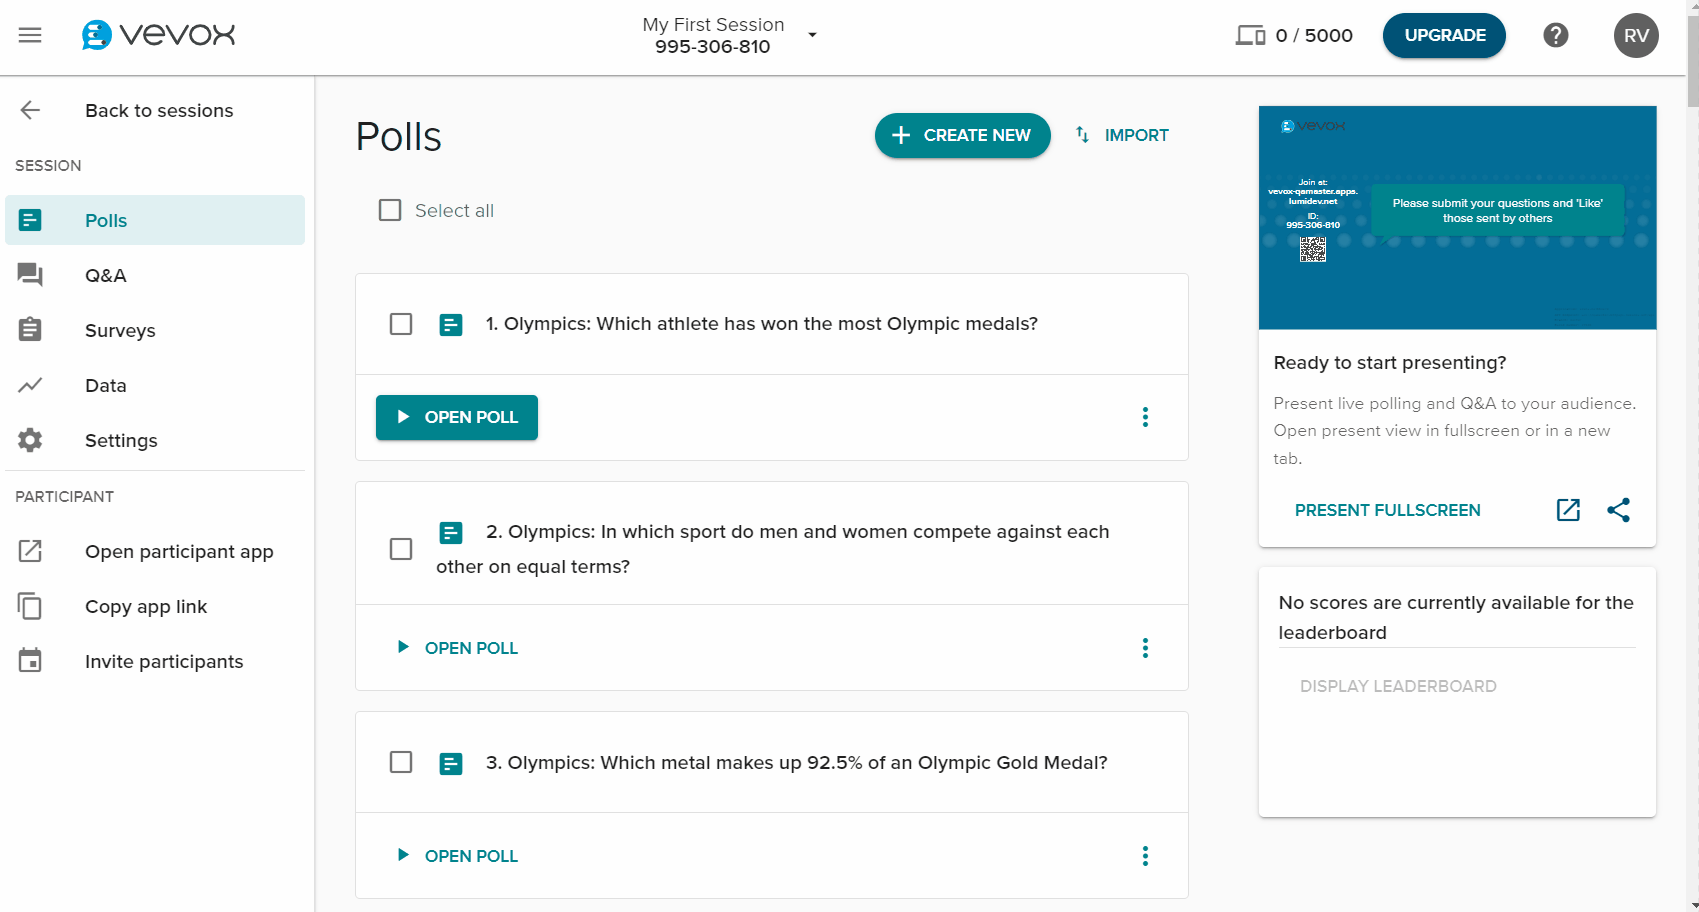Click OPEN POLL button for question 1
The width and height of the screenshot is (1699, 912).
tap(457, 417)
